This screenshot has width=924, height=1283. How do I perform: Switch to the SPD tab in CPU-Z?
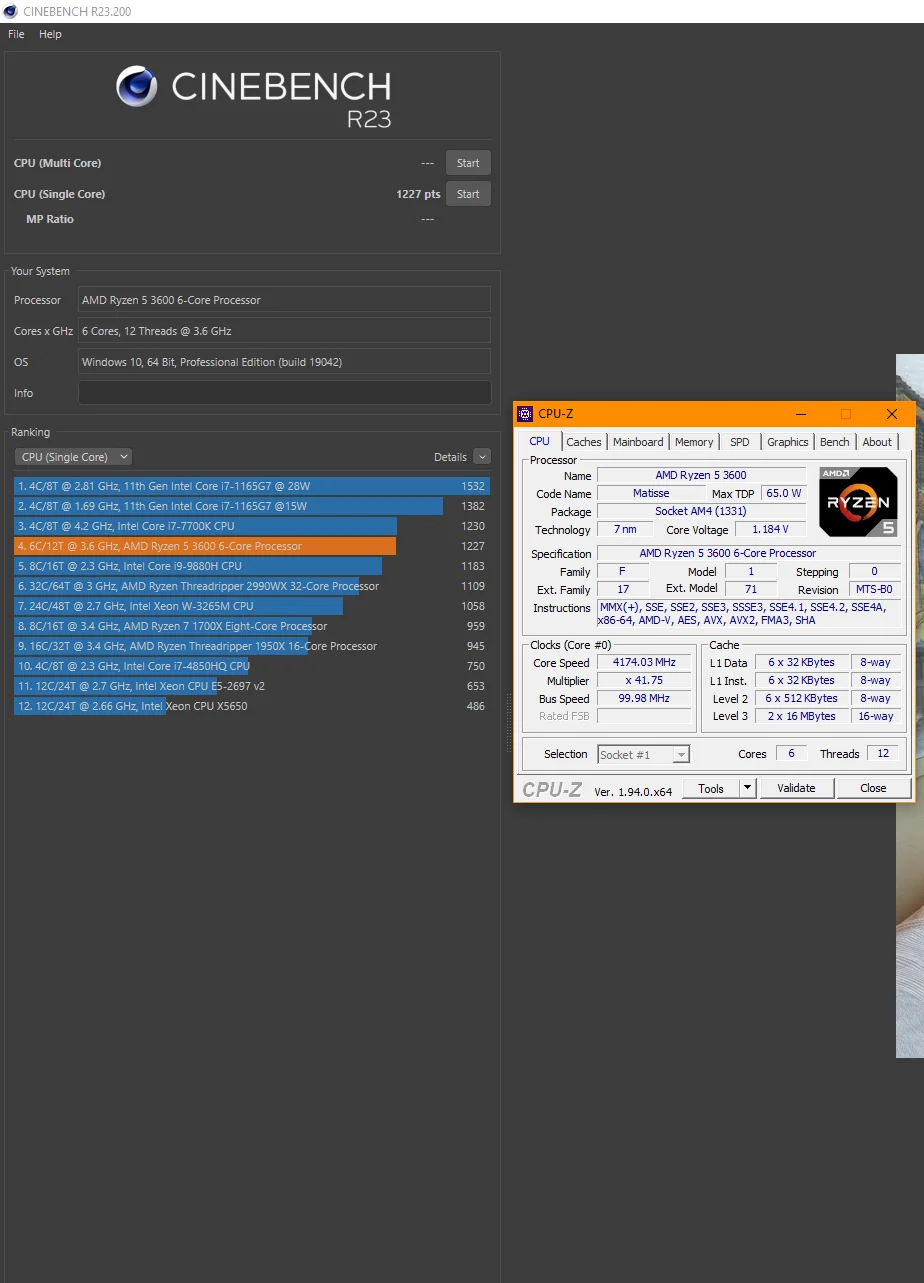point(740,442)
